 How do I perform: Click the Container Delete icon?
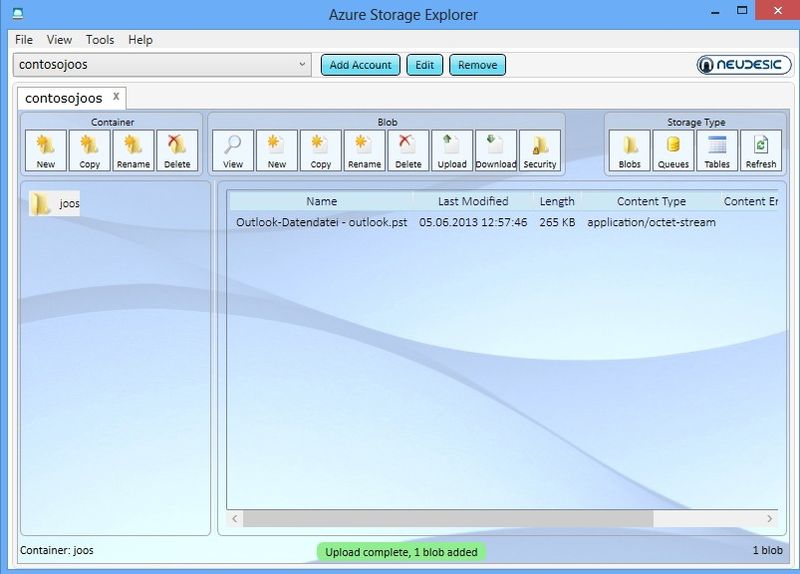pyautogui.click(x=177, y=151)
